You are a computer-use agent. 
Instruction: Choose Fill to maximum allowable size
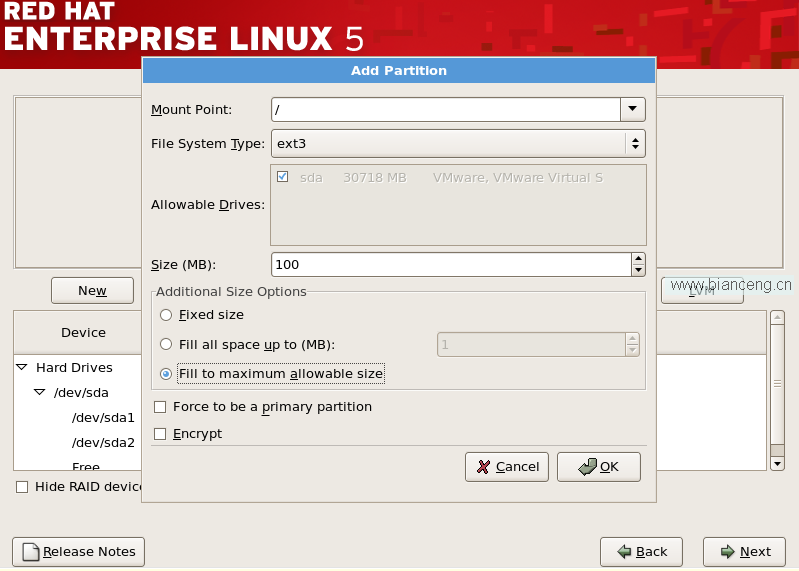click(x=166, y=374)
